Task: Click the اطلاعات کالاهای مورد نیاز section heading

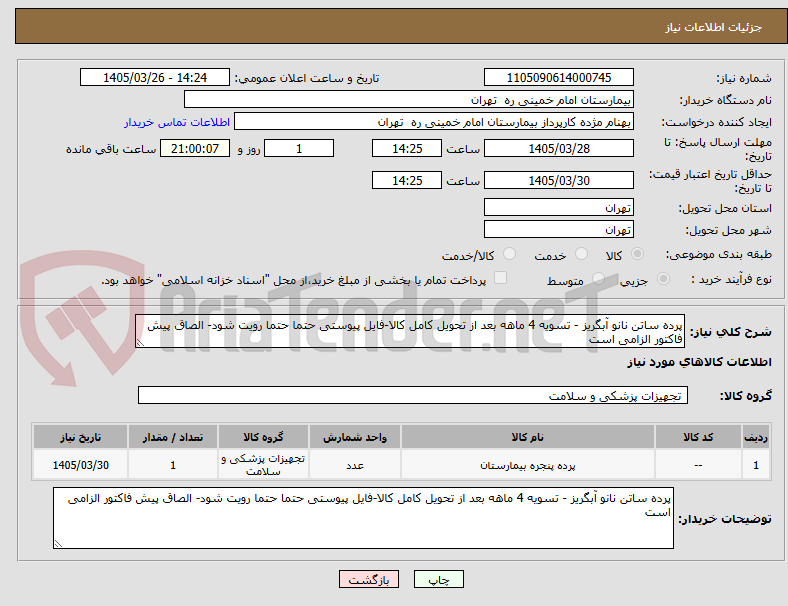Action: pyautogui.click(x=699, y=362)
